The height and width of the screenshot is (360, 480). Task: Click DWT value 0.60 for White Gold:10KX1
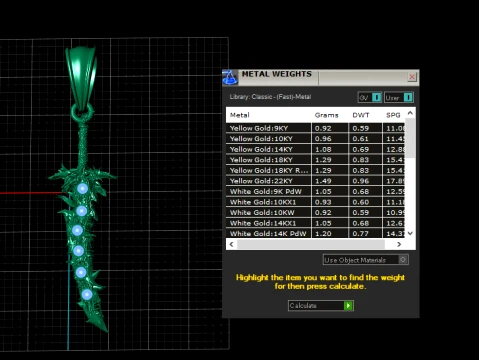click(x=361, y=202)
